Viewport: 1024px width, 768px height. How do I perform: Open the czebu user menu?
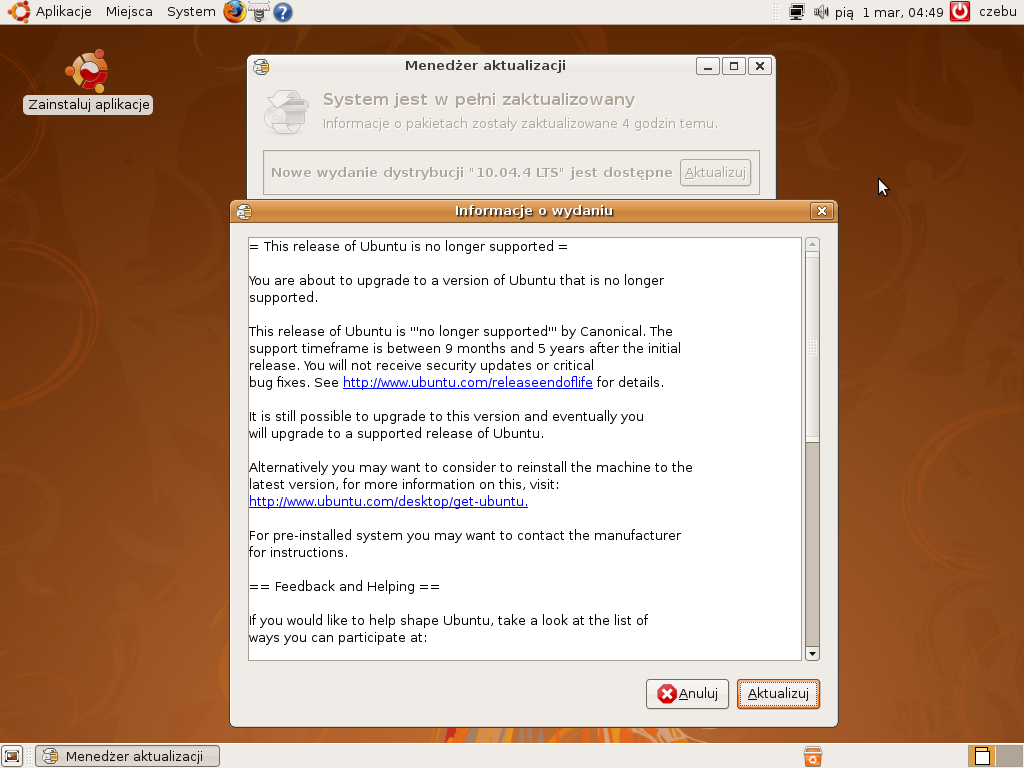tap(997, 12)
